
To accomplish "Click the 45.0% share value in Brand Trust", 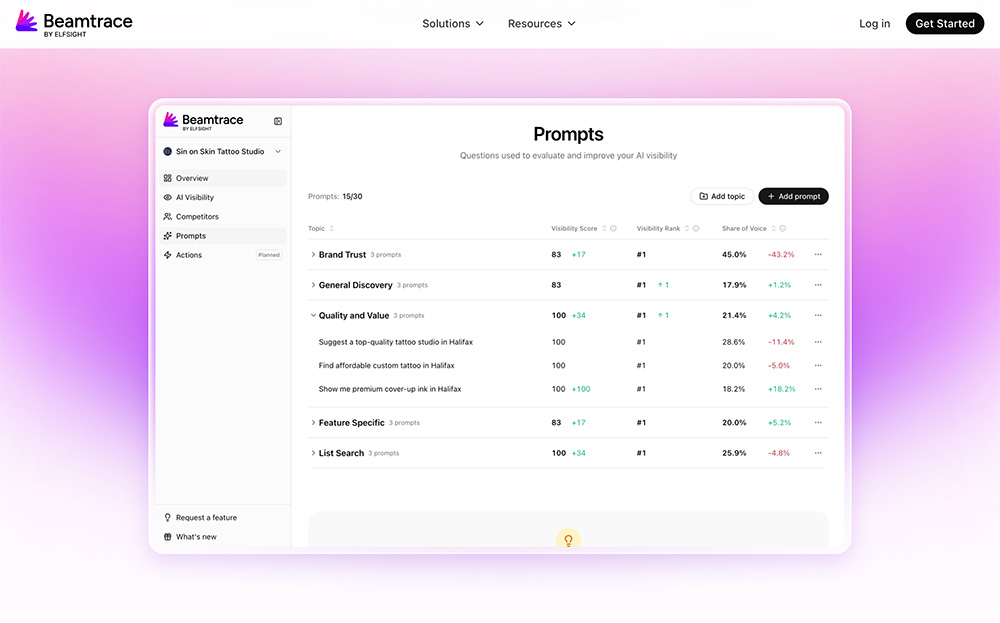I will pyautogui.click(x=734, y=254).
